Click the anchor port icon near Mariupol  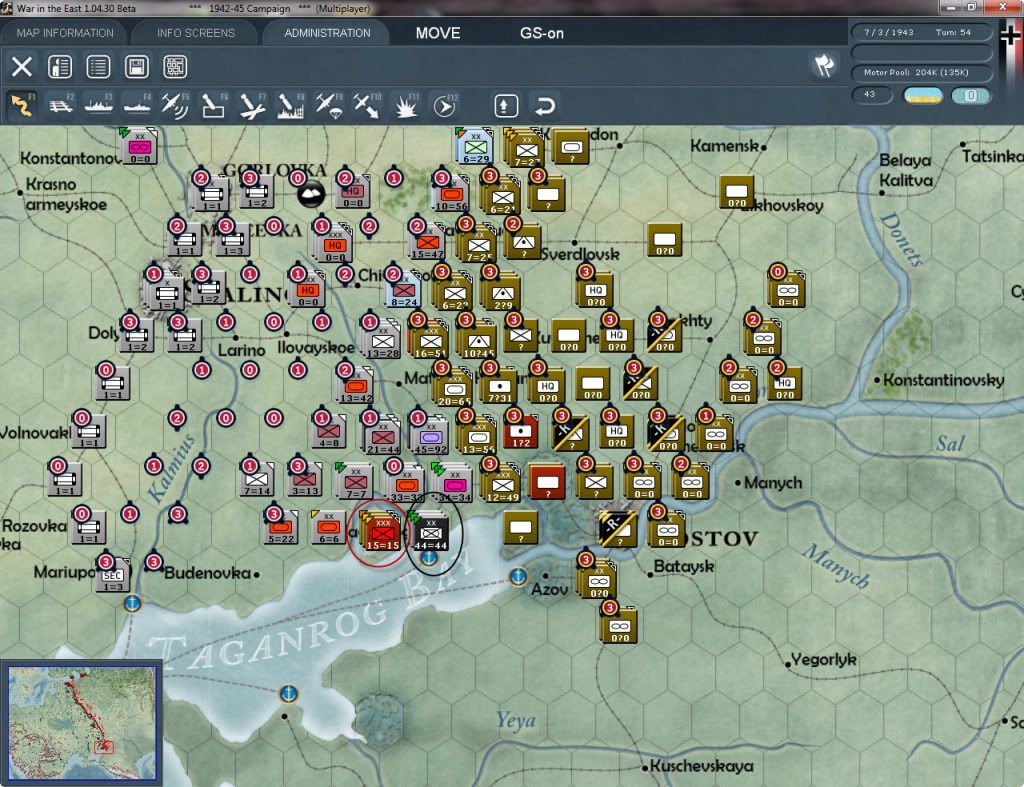pos(132,602)
